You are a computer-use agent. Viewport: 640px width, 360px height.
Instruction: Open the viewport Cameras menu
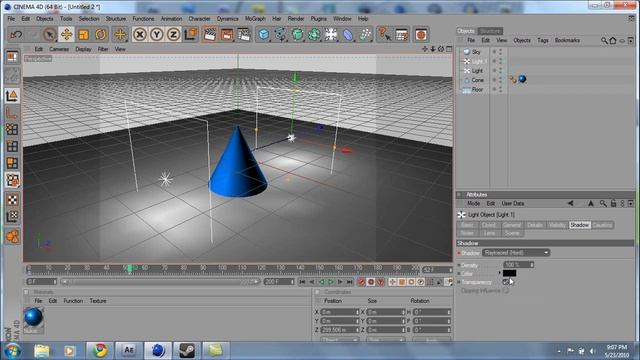click(x=59, y=49)
